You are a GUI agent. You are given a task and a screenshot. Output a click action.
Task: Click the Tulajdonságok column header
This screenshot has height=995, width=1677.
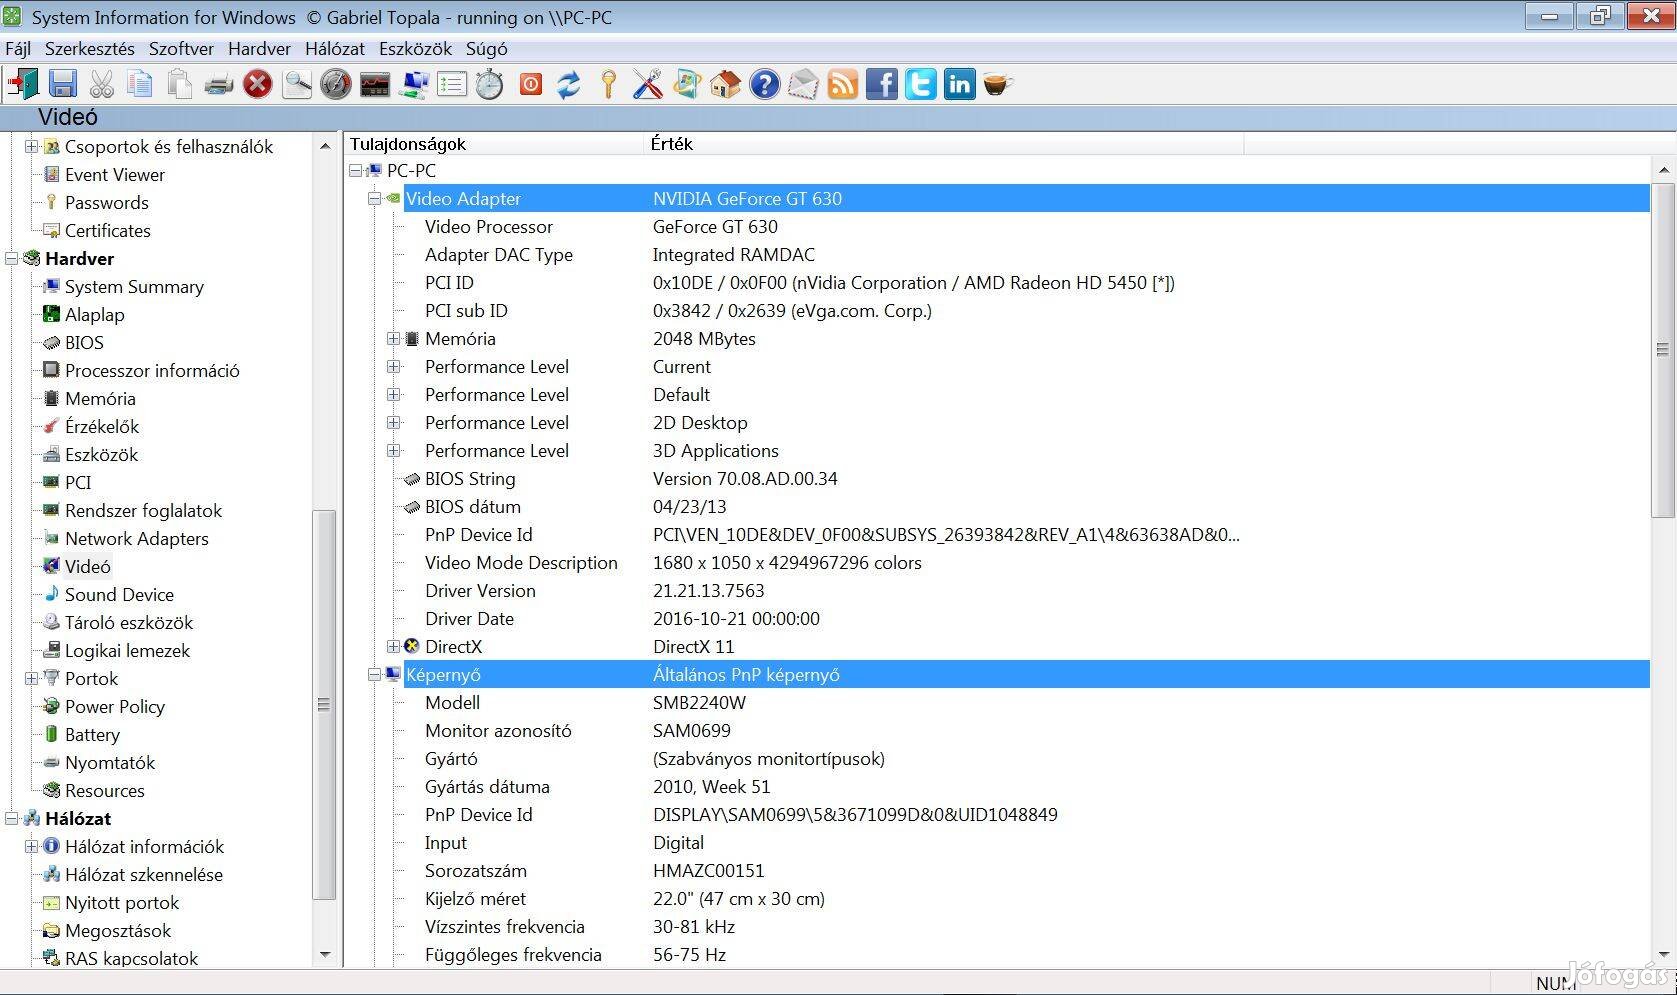tap(495, 144)
